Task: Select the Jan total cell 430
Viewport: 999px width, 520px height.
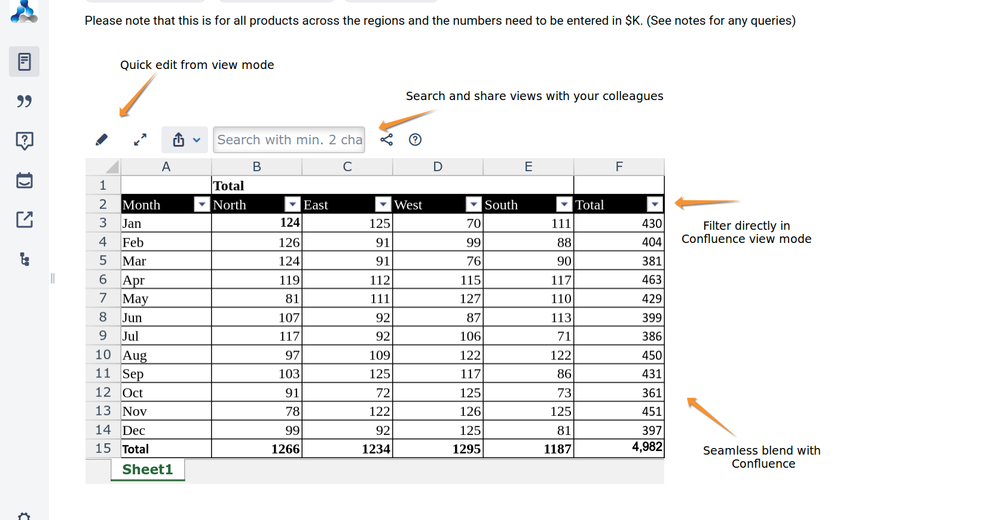Action: coord(619,223)
